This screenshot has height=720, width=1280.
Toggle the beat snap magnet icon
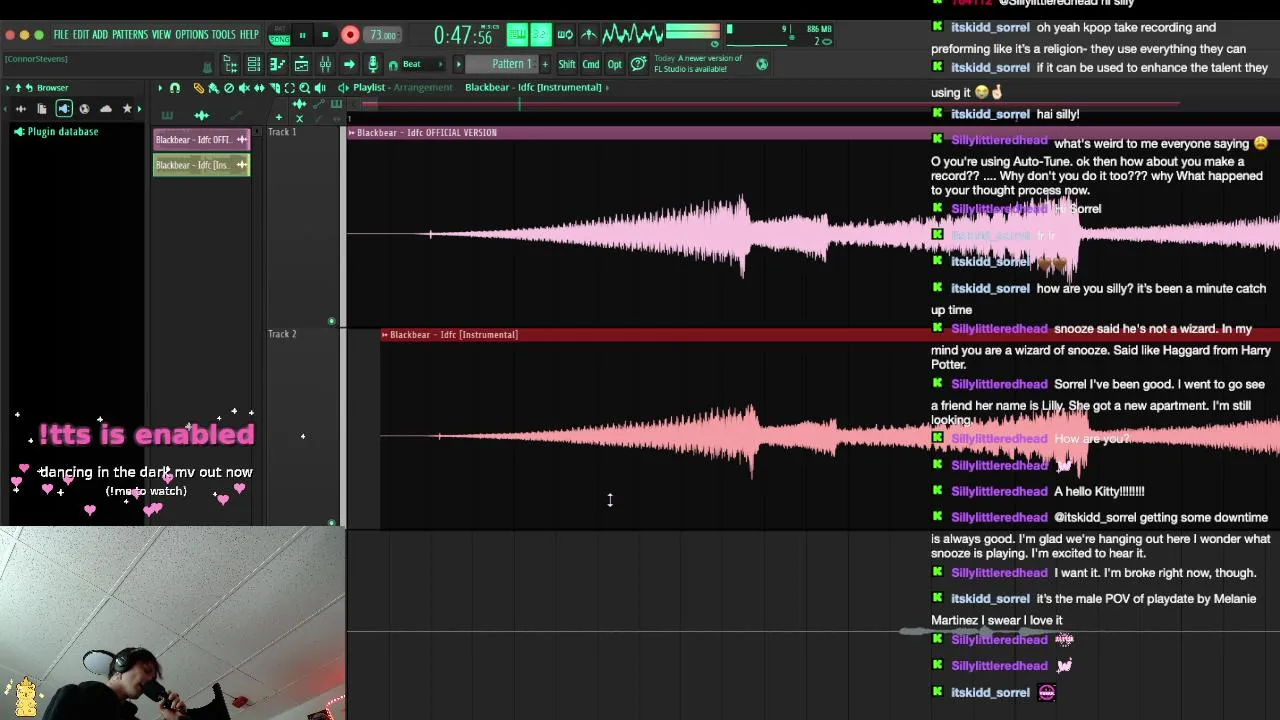point(393,65)
